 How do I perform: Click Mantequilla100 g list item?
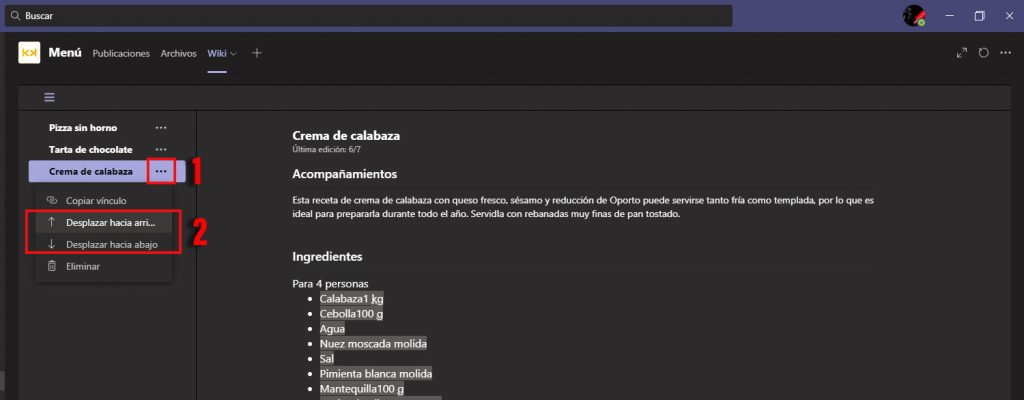[x=362, y=389]
